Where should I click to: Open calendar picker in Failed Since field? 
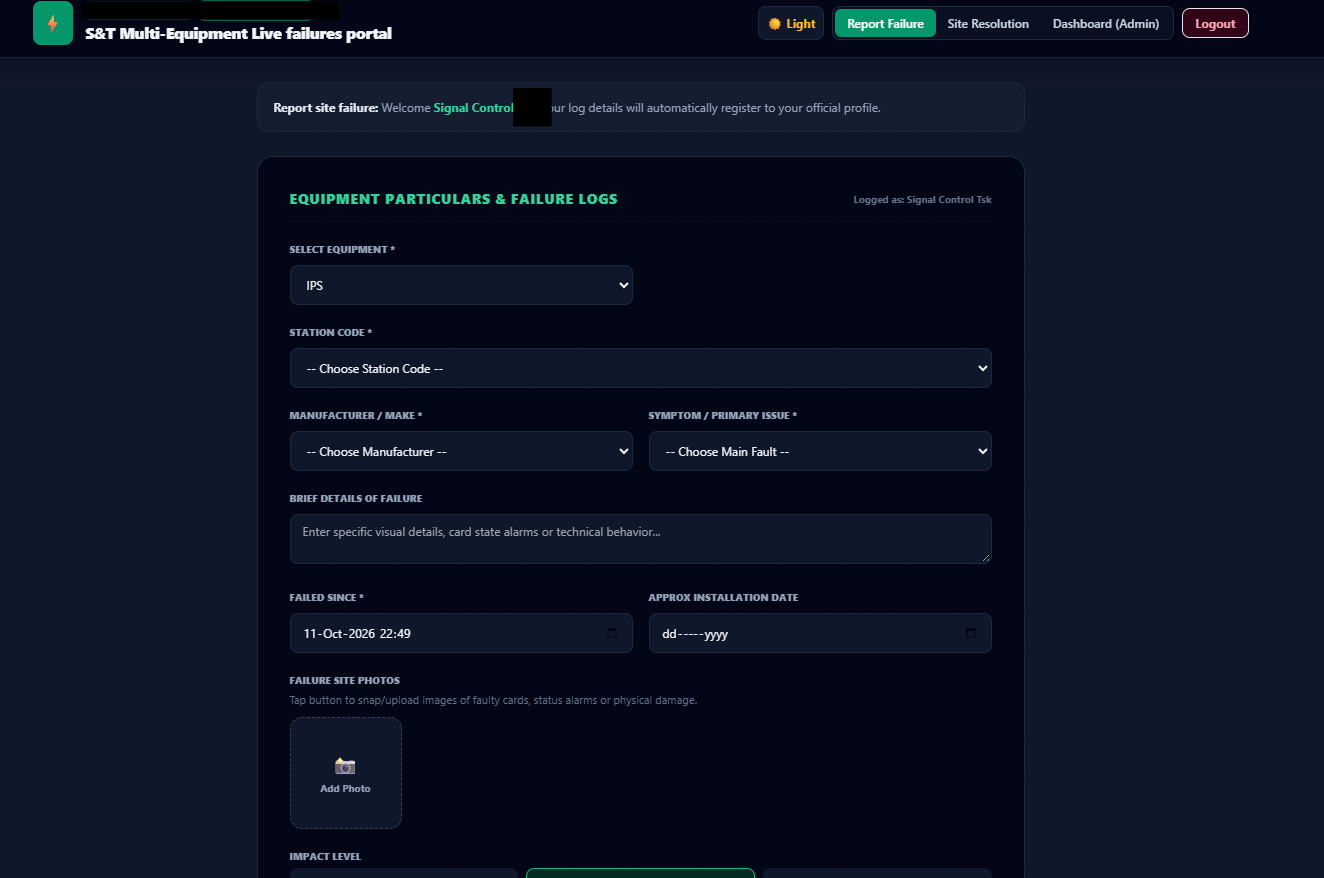click(x=612, y=633)
